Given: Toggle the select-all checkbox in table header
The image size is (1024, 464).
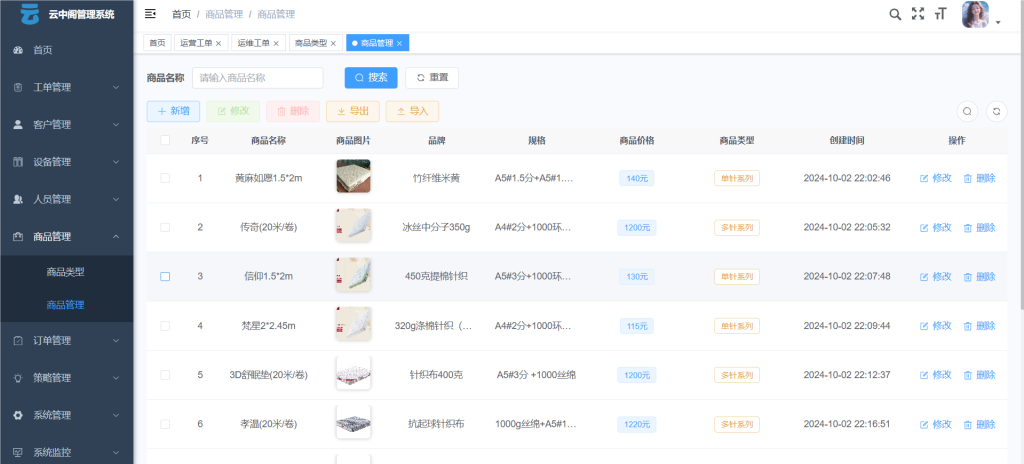Looking at the screenshot, I should tap(165, 141).
